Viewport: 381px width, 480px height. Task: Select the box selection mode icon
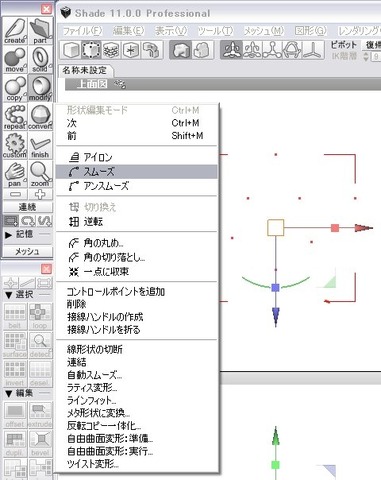point(11,221)
